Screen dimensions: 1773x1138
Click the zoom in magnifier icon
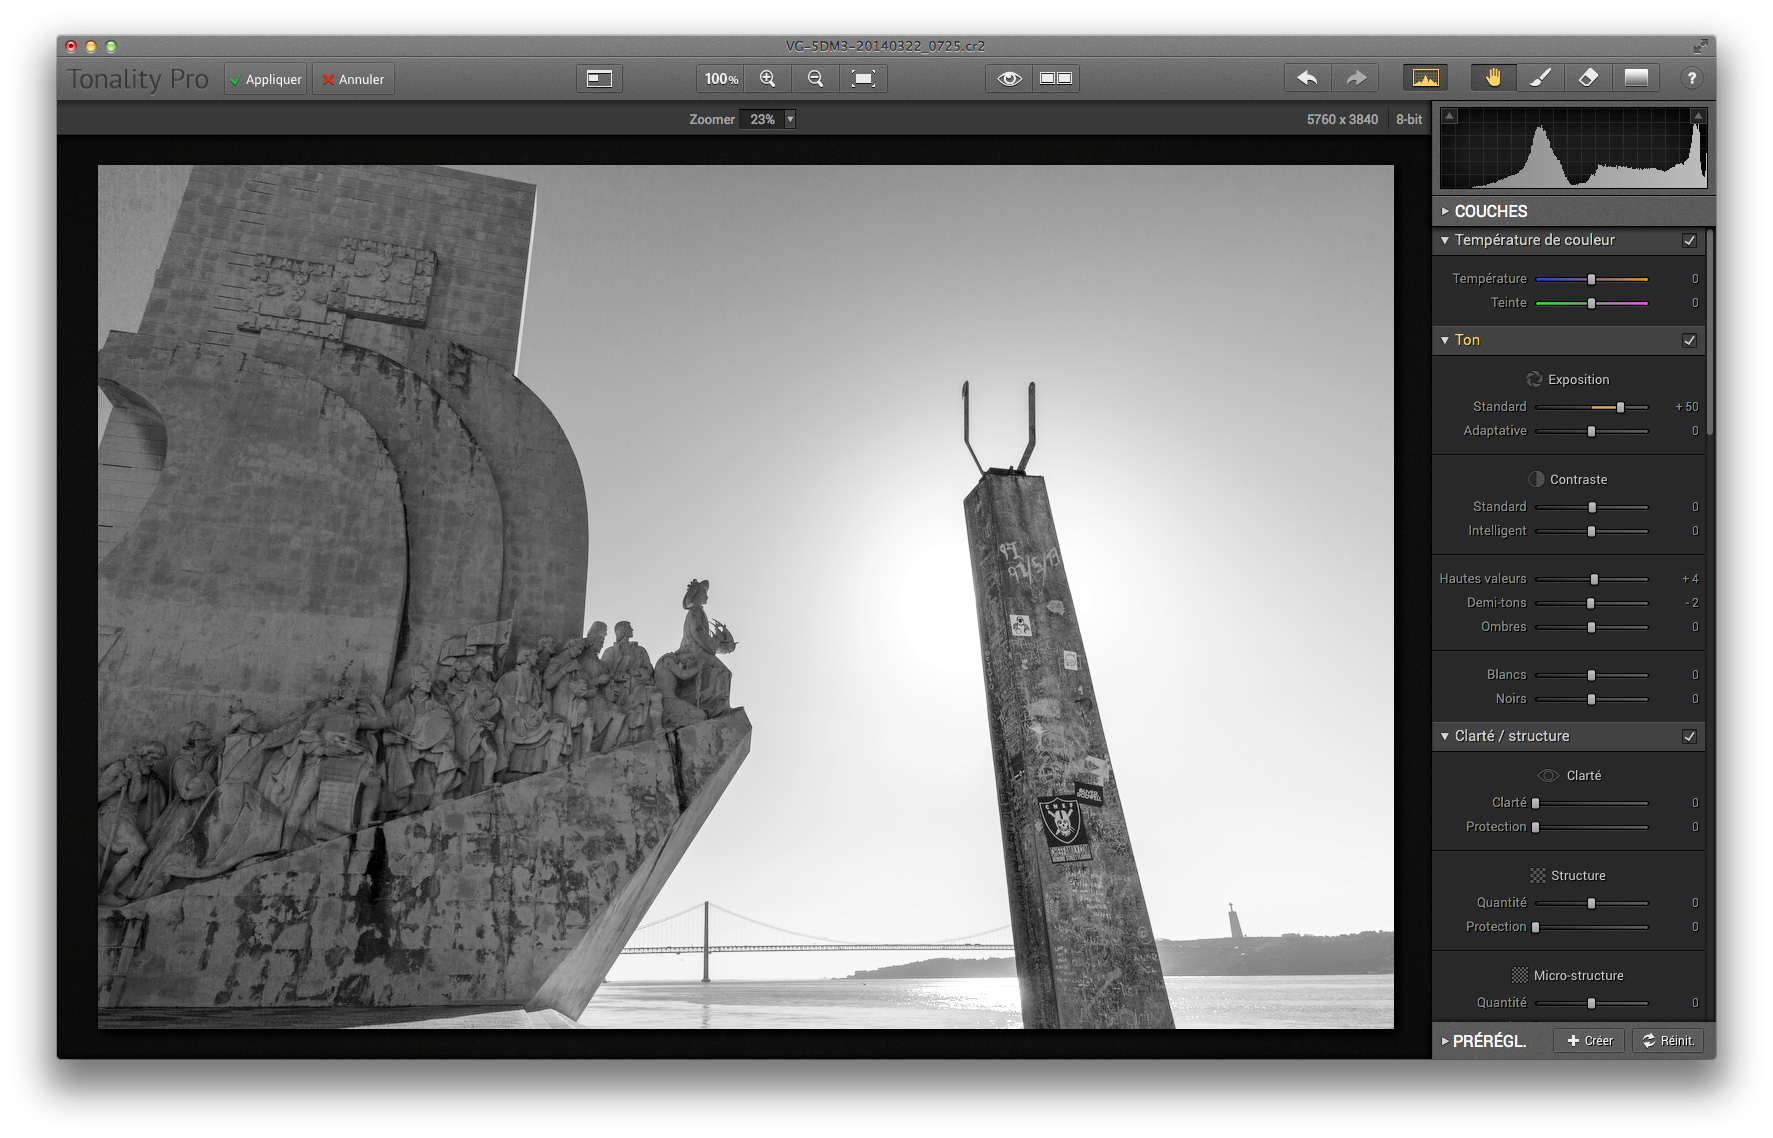[x=768, y=78]
